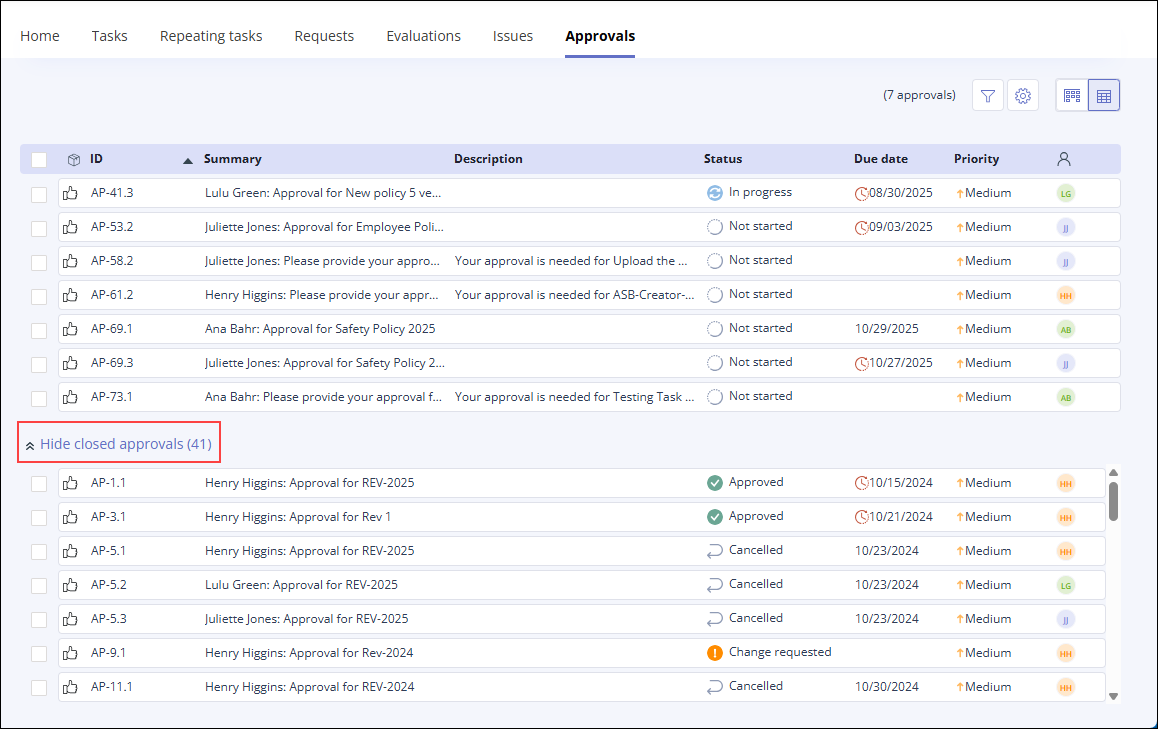Click the sort arrow on the ID column
The width and height of the screenshot is (1158, 729).
point(187,159)
